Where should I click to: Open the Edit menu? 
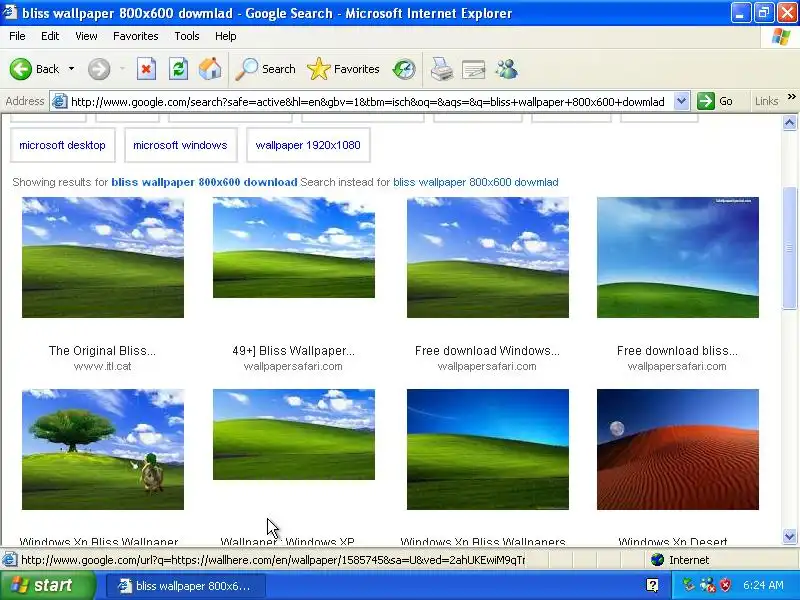50,36
